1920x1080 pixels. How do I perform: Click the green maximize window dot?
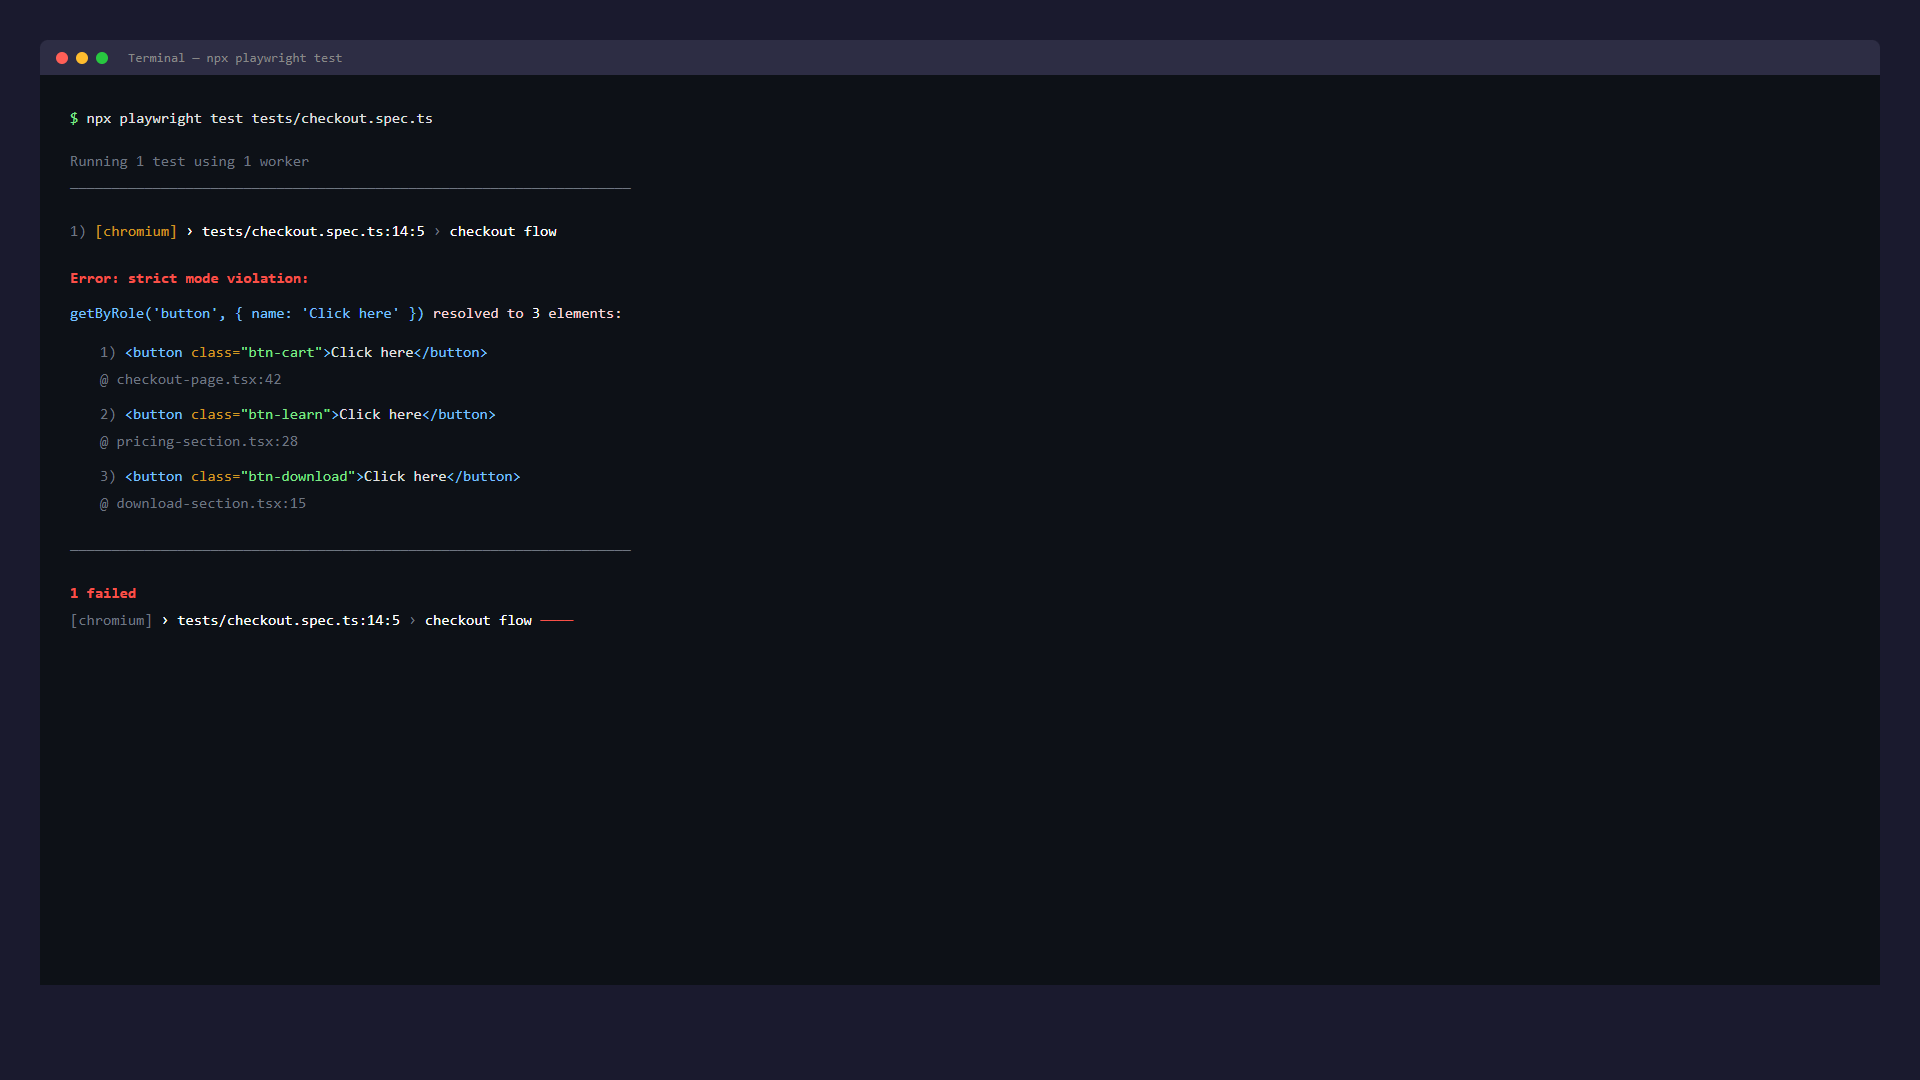coord(102,58)
